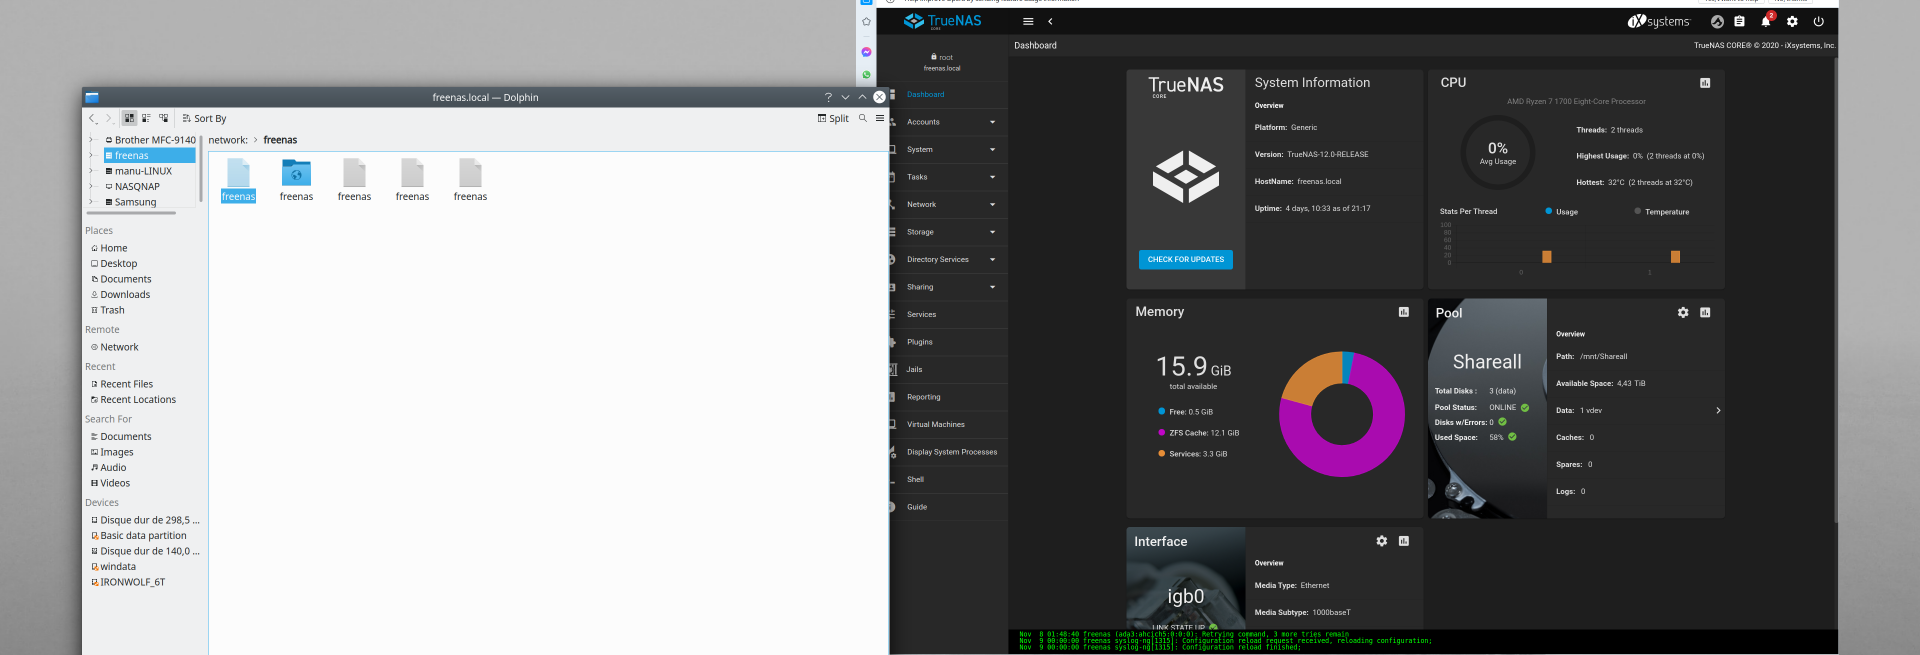Search for Images in Dolphin sidebar
Screen dimensions: 1920x655
coord(112,452)
